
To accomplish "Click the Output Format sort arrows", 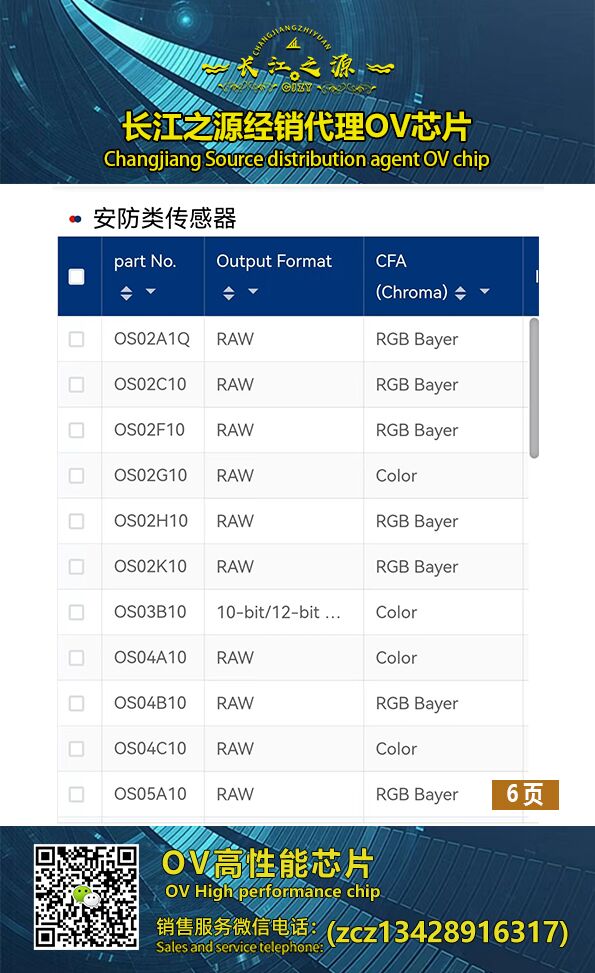I will click(229, 293).
